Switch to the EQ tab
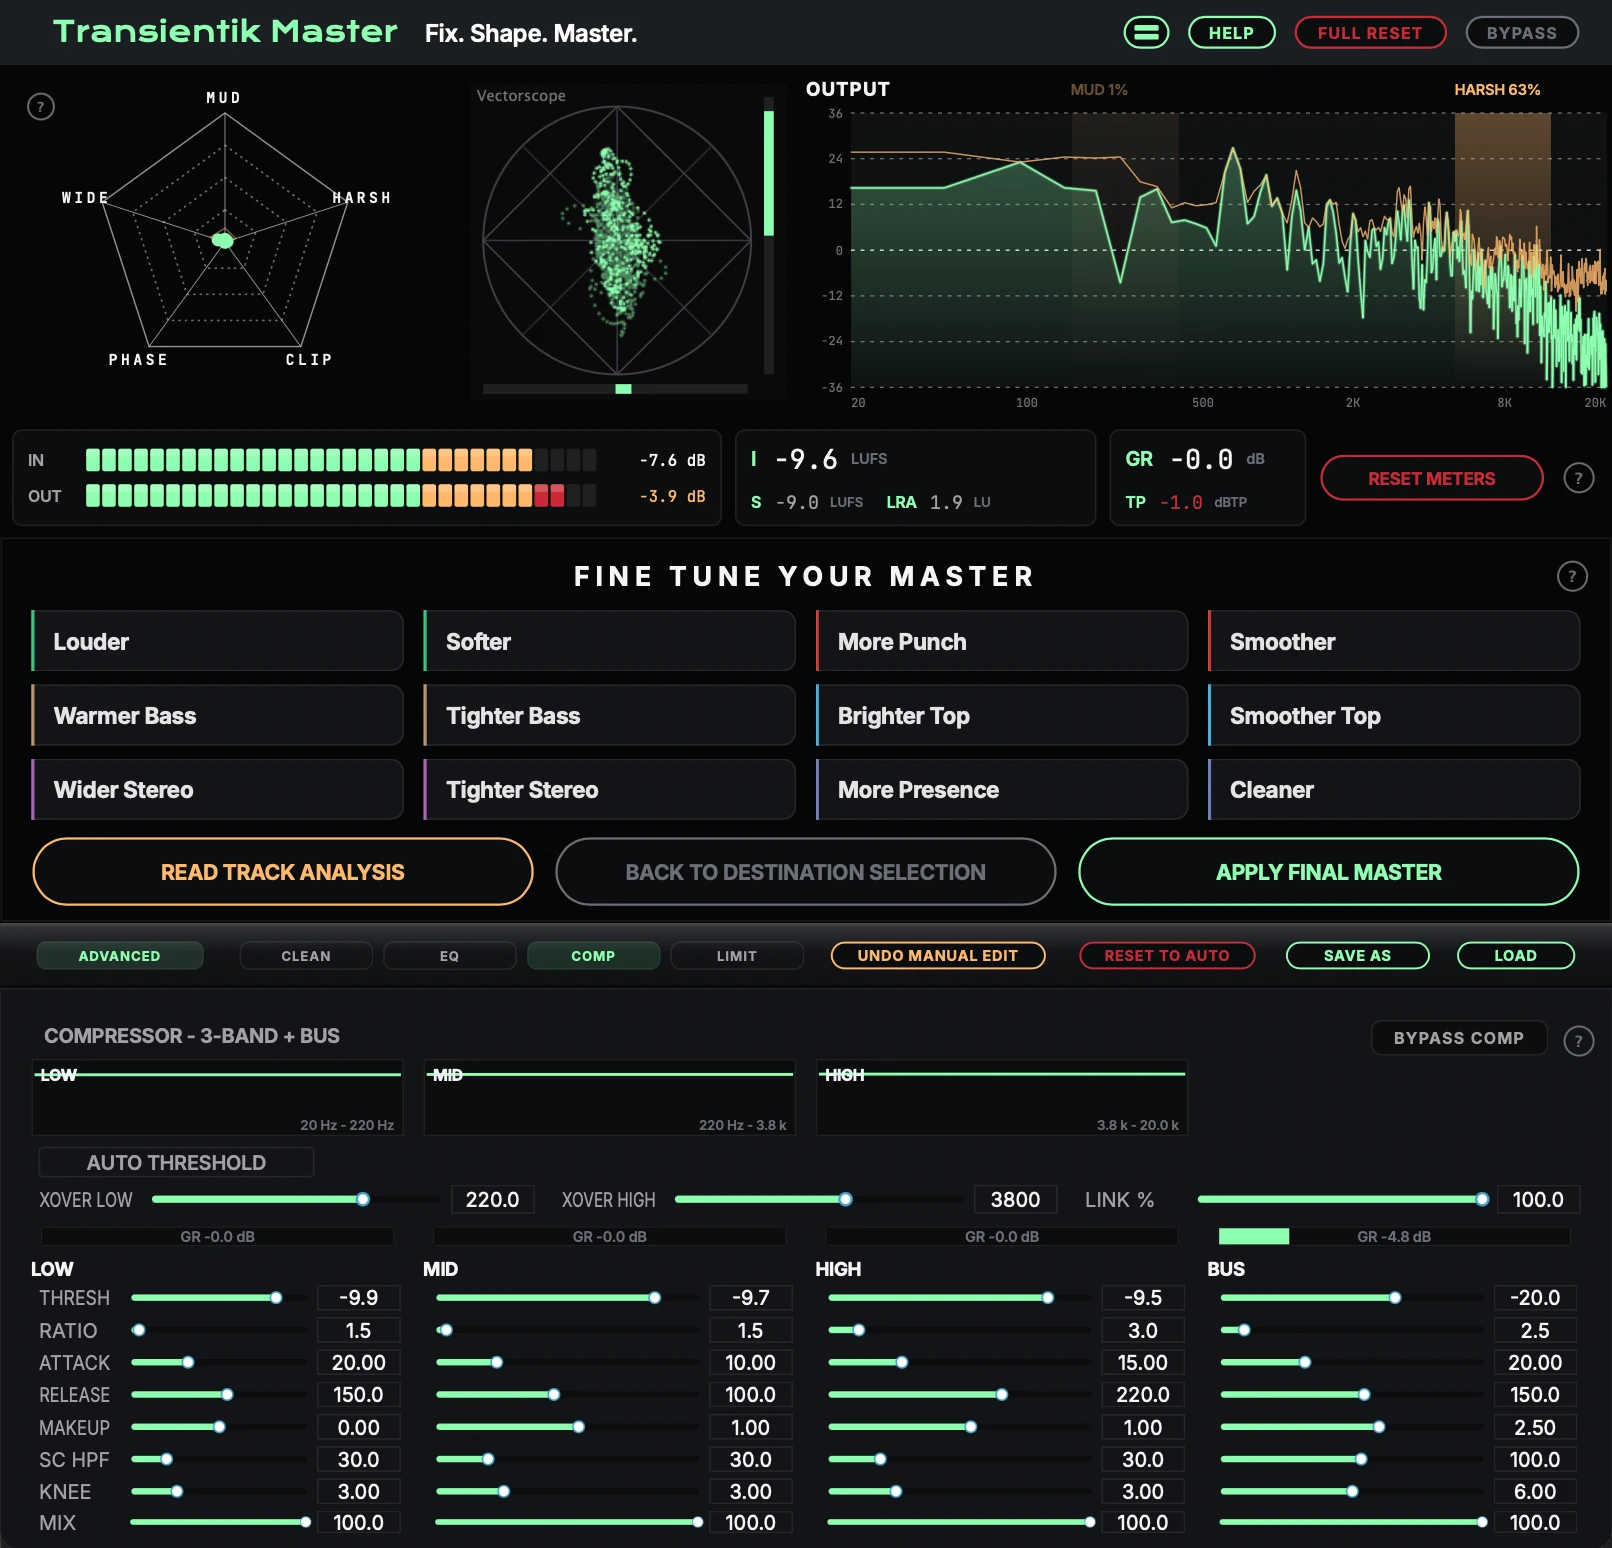1612x1548 pixels. coord(450,956)
